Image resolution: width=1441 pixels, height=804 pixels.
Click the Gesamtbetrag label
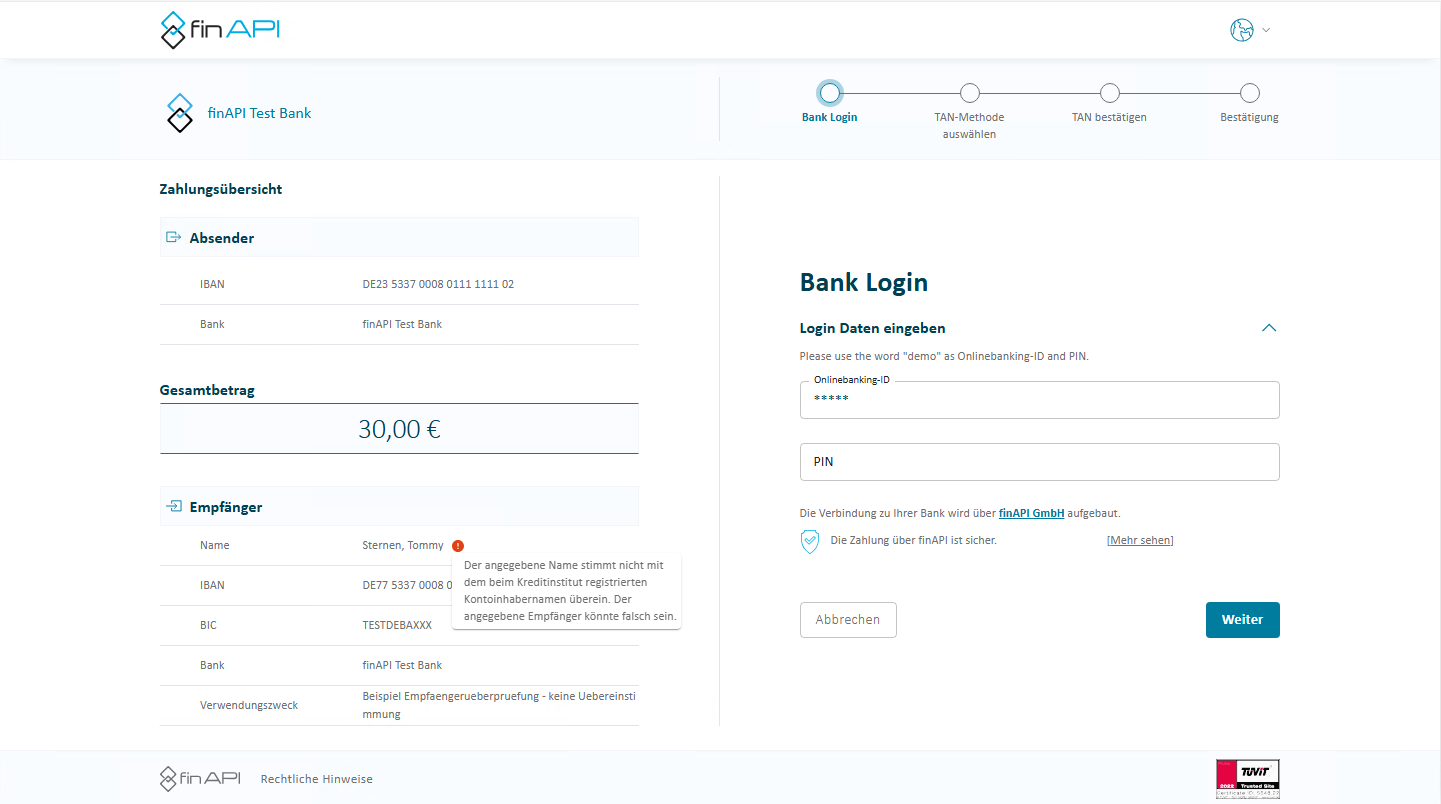[x=207, y=390]
